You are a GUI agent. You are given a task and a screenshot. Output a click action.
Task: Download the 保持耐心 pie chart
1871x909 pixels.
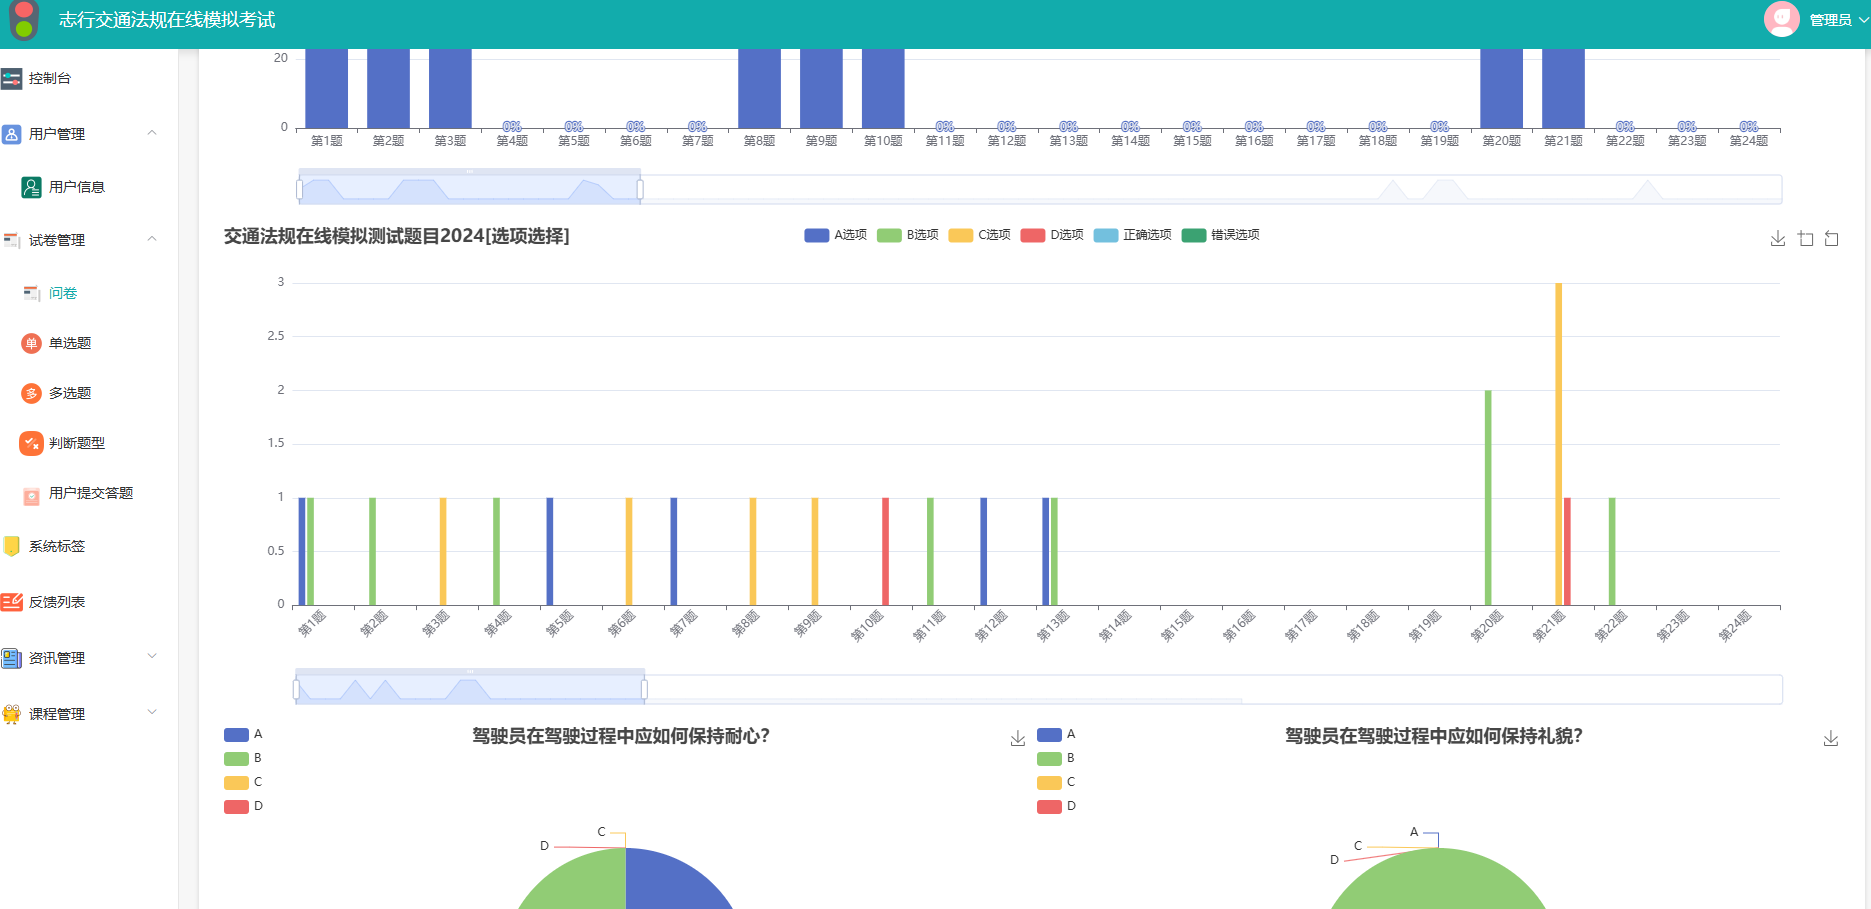coord(1018,738)
